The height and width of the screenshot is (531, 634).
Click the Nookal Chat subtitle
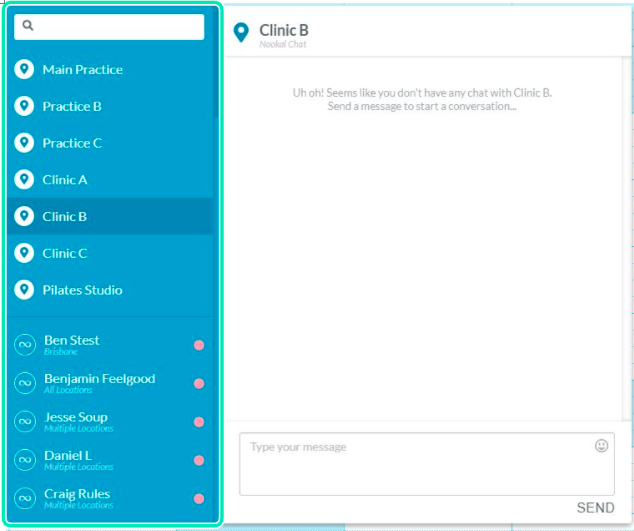click(x=283, y=44)
